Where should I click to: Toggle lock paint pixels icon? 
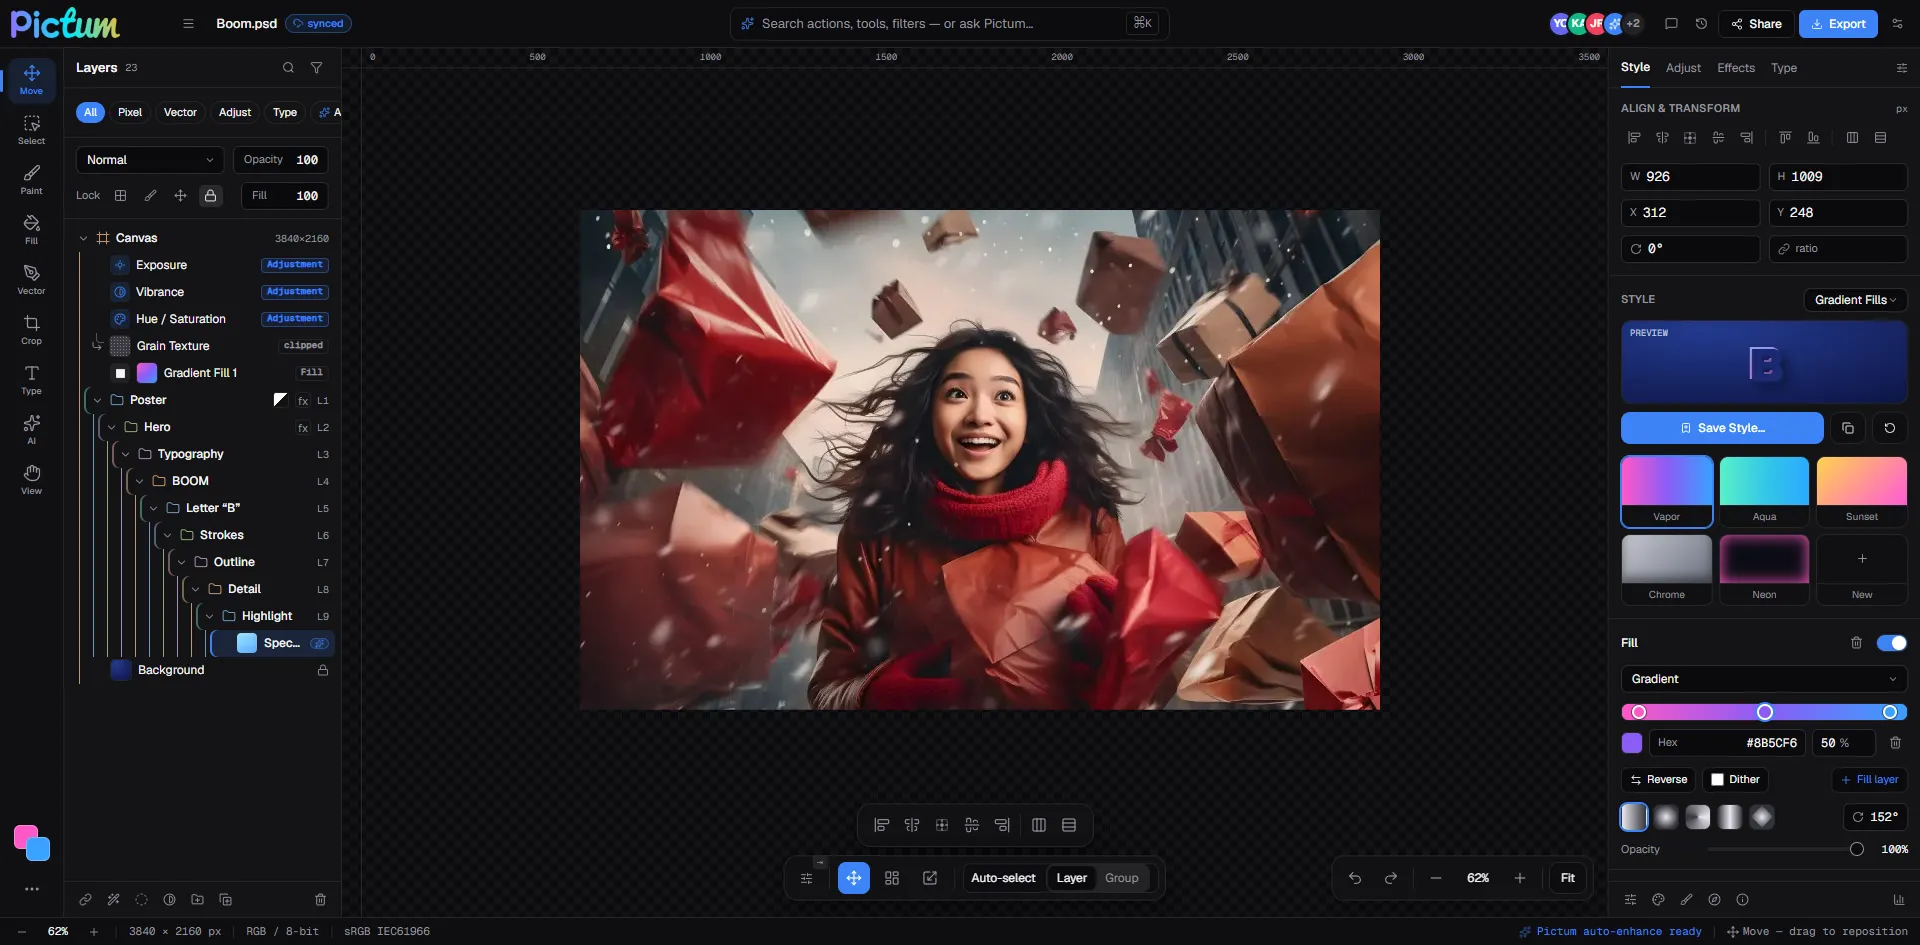coord(150,196)
